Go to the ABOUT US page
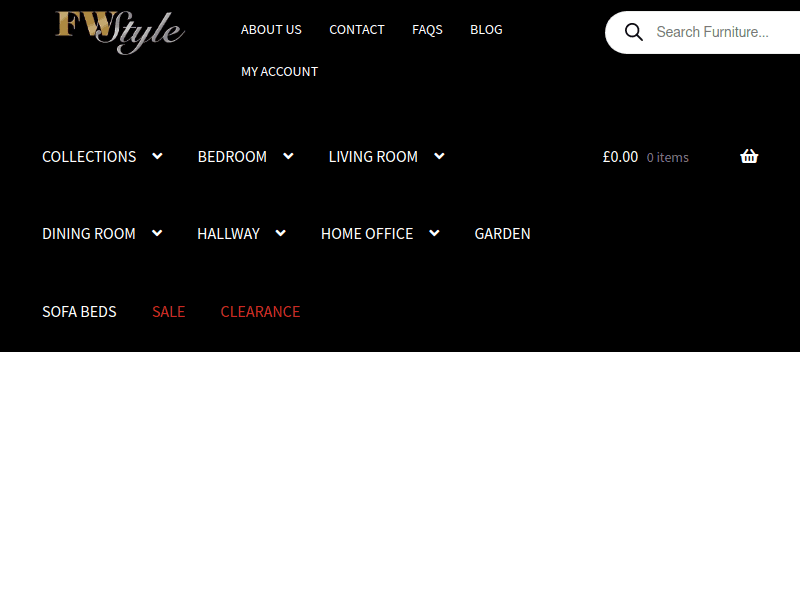 (x=271, y=29)
